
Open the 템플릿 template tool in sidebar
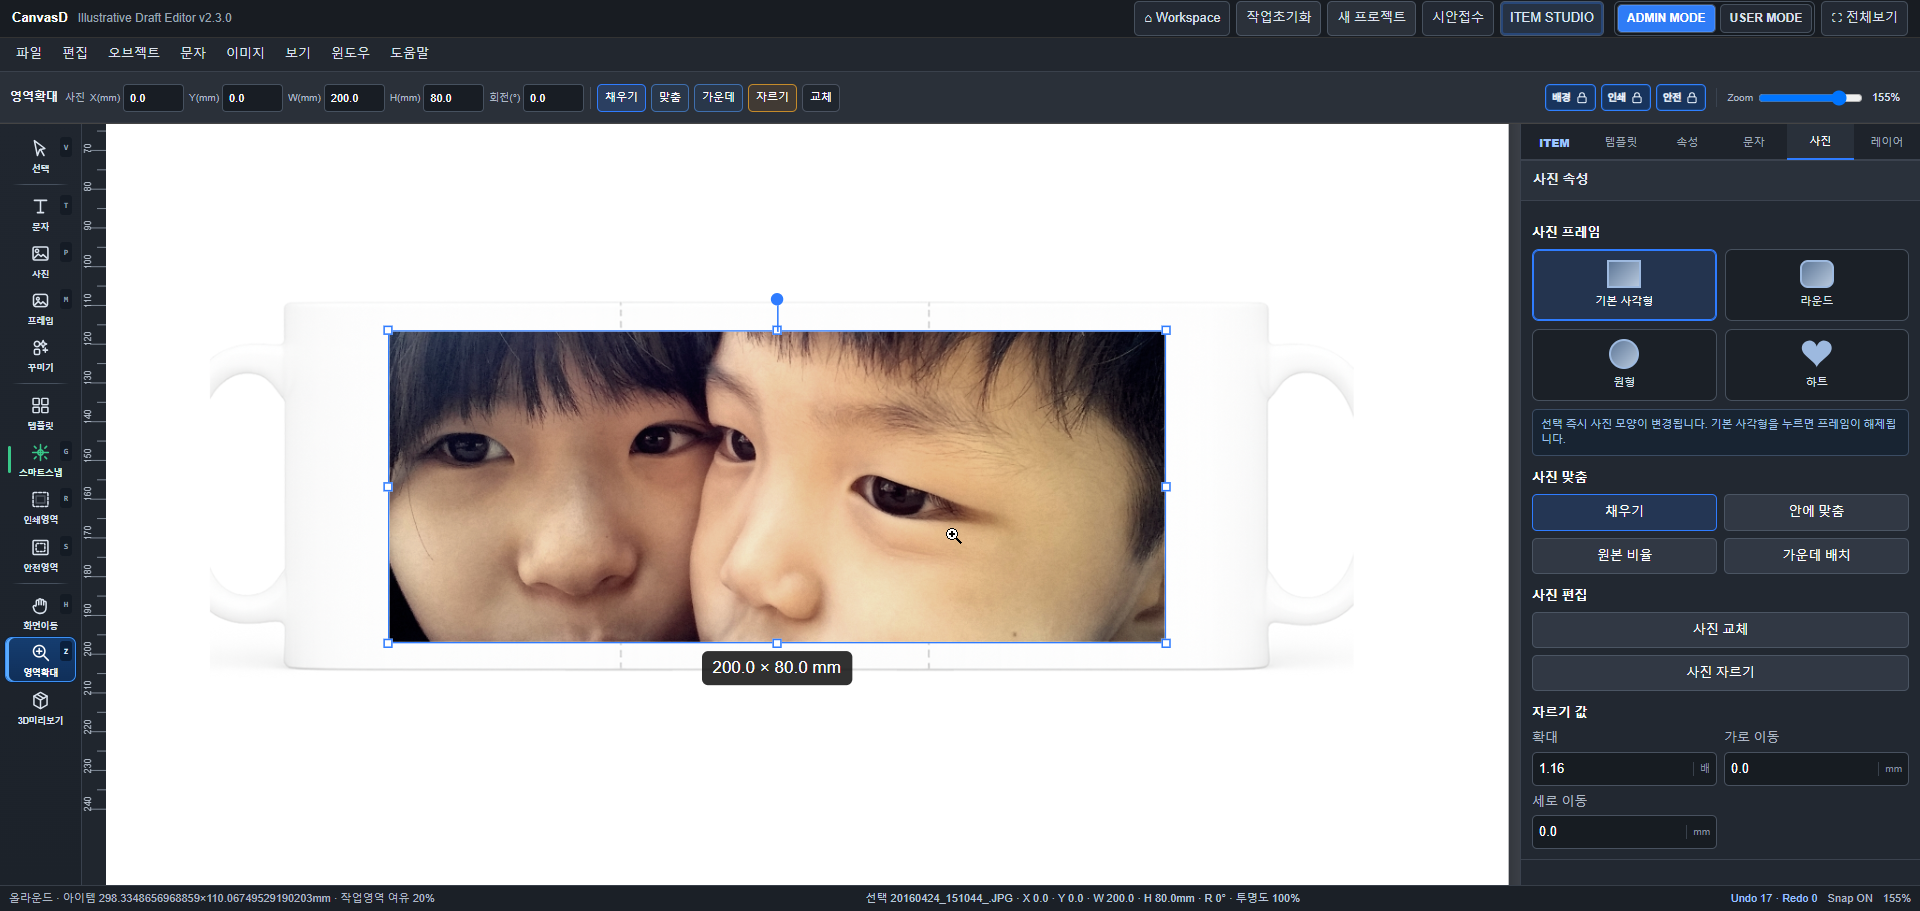pos(40,413)
